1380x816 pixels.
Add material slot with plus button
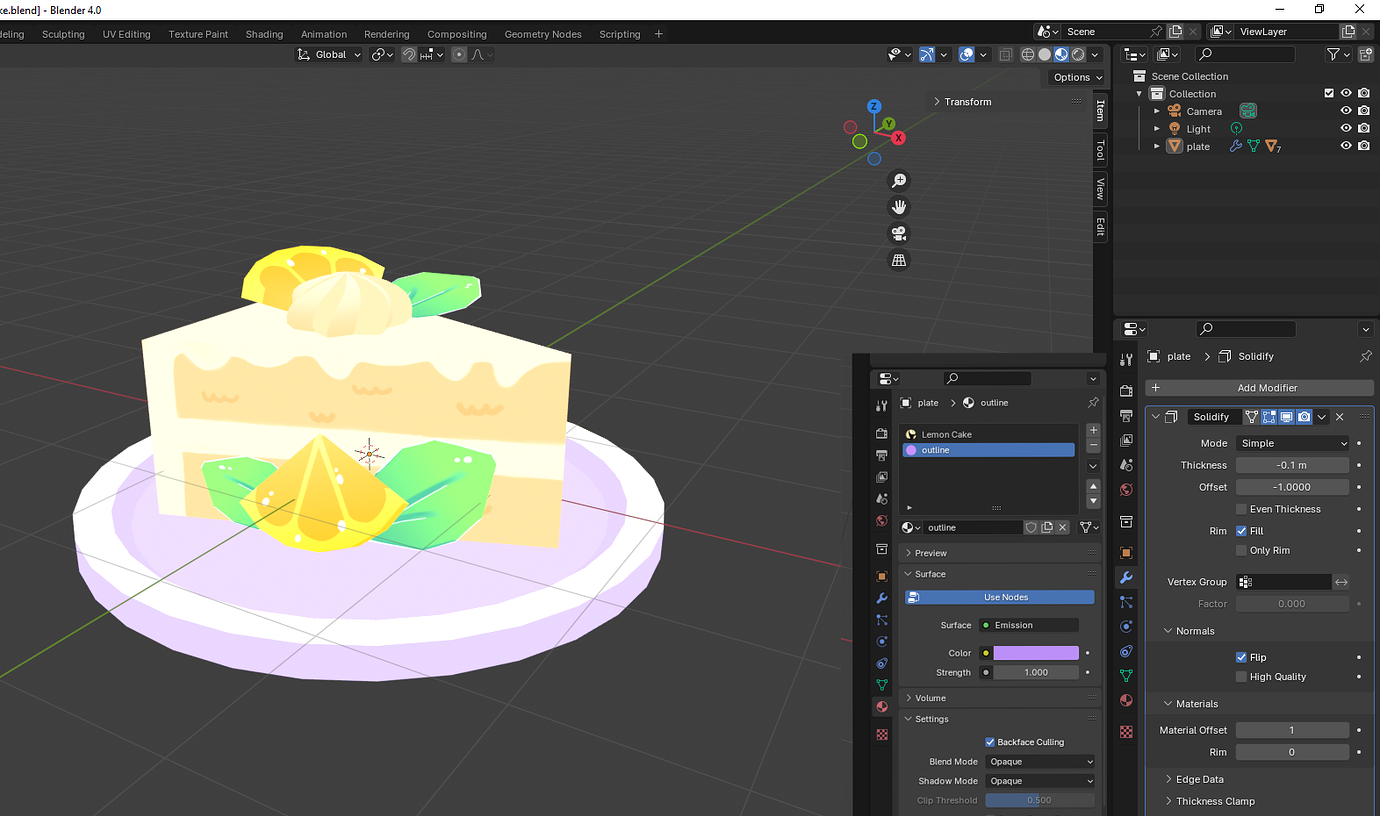point(1093,430)
